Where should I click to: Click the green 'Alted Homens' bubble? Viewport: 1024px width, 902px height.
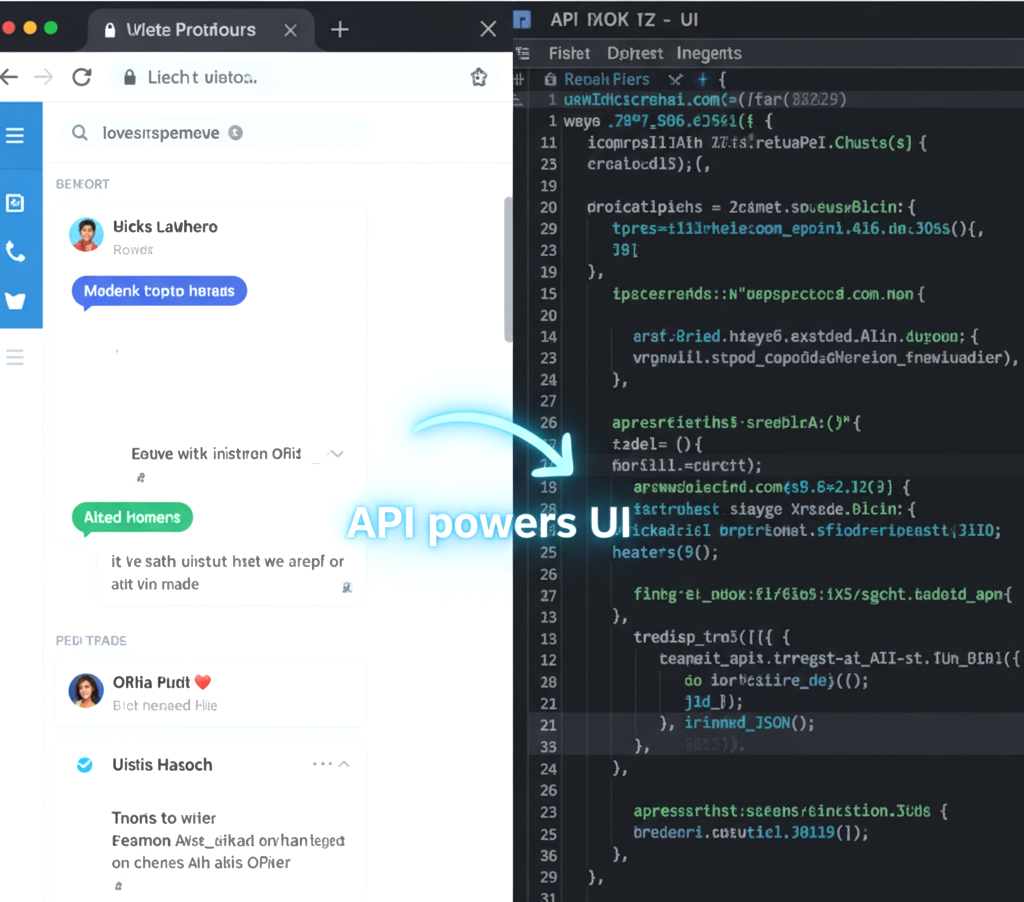[132, 517]
